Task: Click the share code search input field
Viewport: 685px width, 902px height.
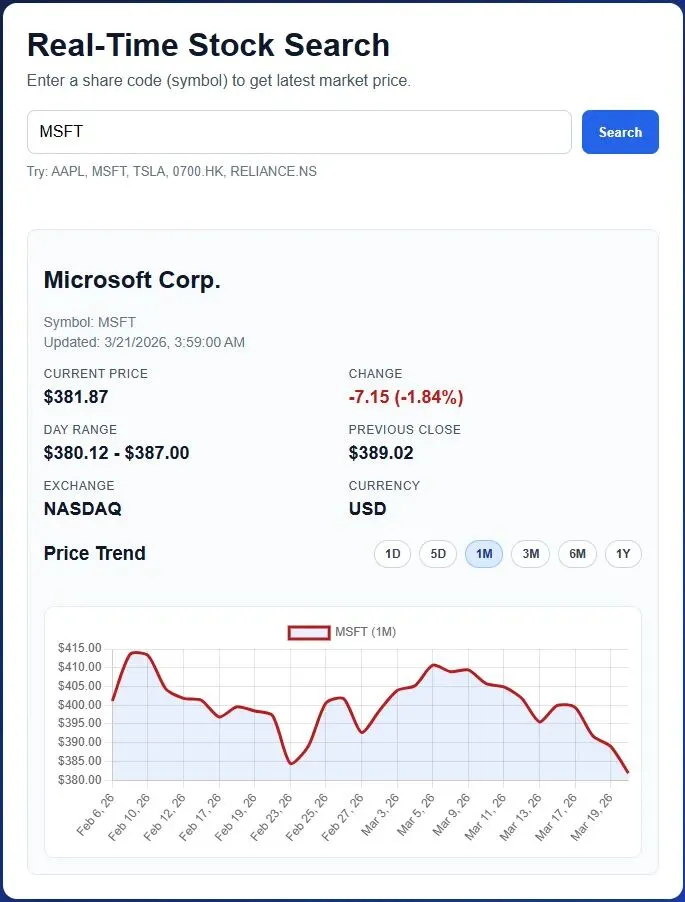Action: pos(299,132)
